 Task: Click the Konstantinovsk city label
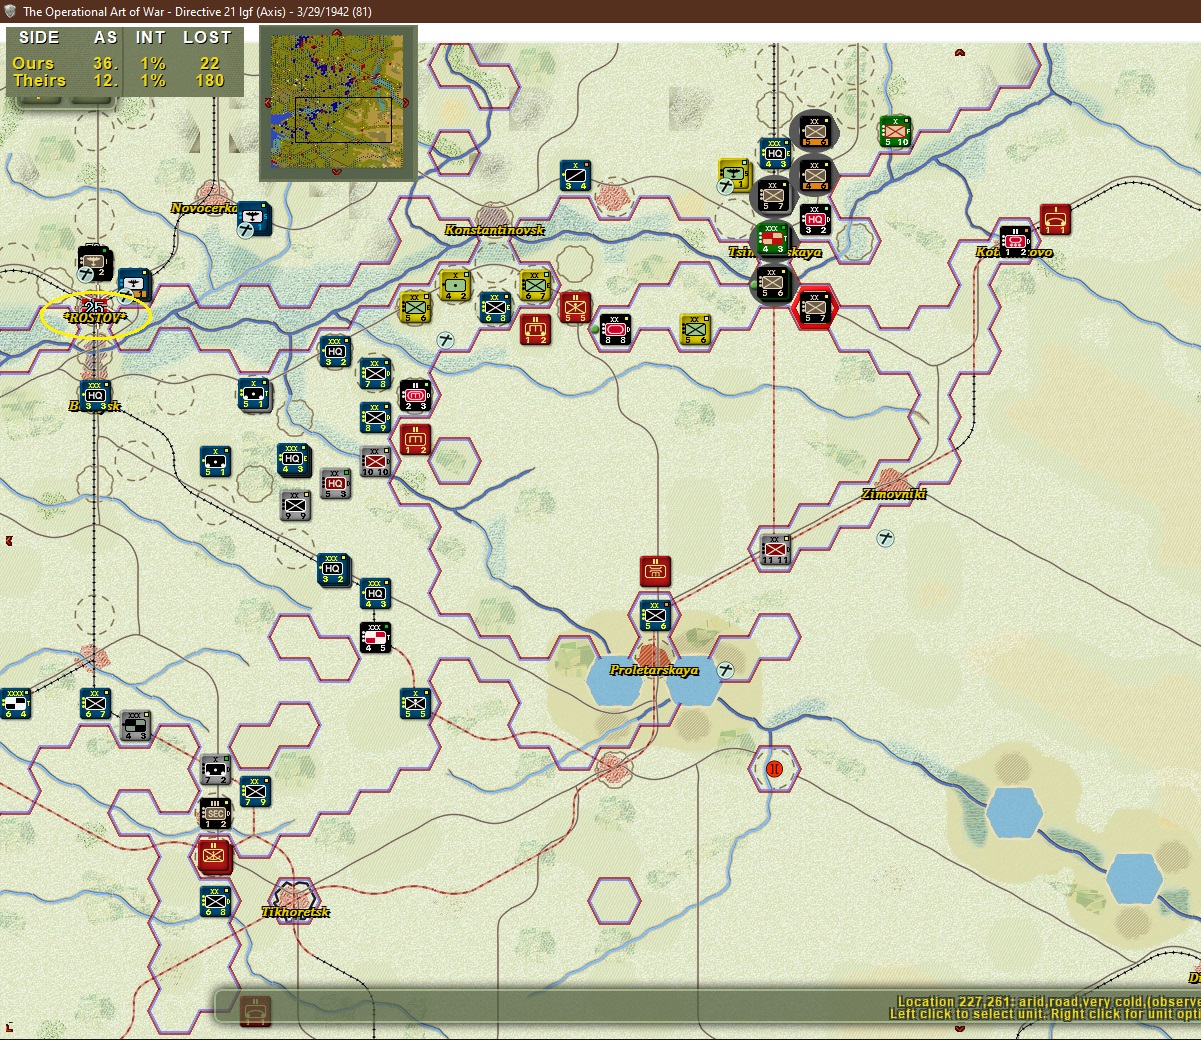(x=495, y=230)
